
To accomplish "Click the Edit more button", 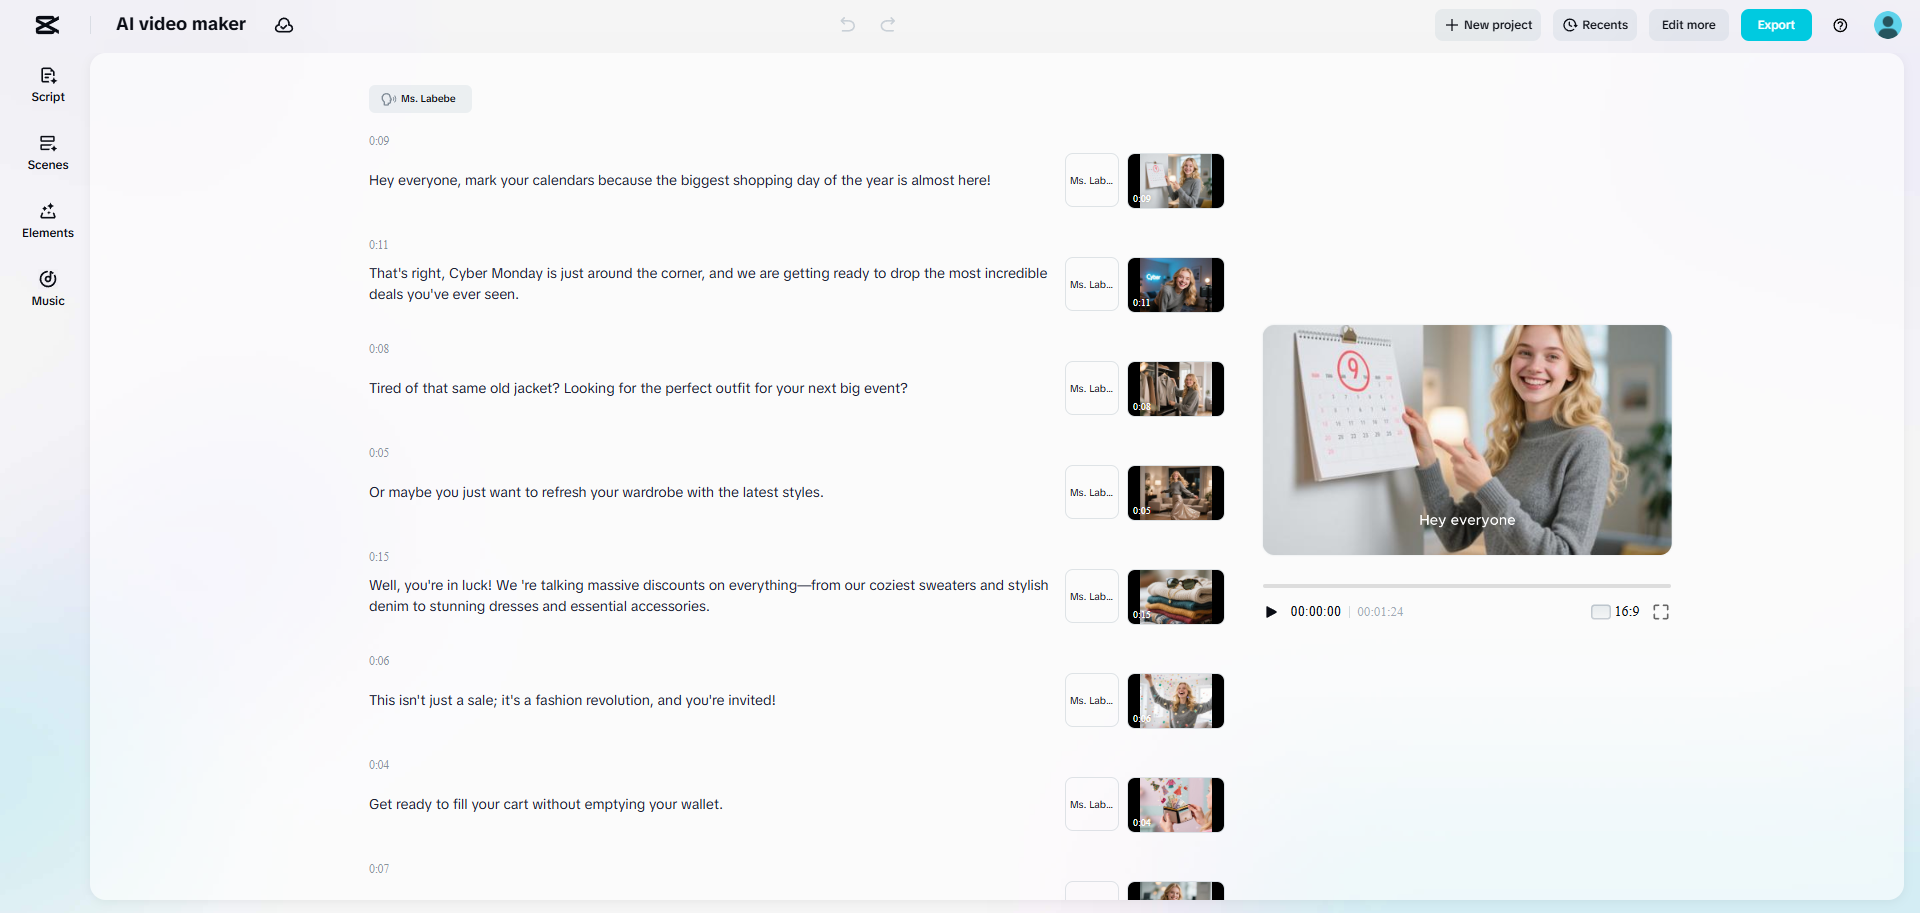I will [1689, 25].
